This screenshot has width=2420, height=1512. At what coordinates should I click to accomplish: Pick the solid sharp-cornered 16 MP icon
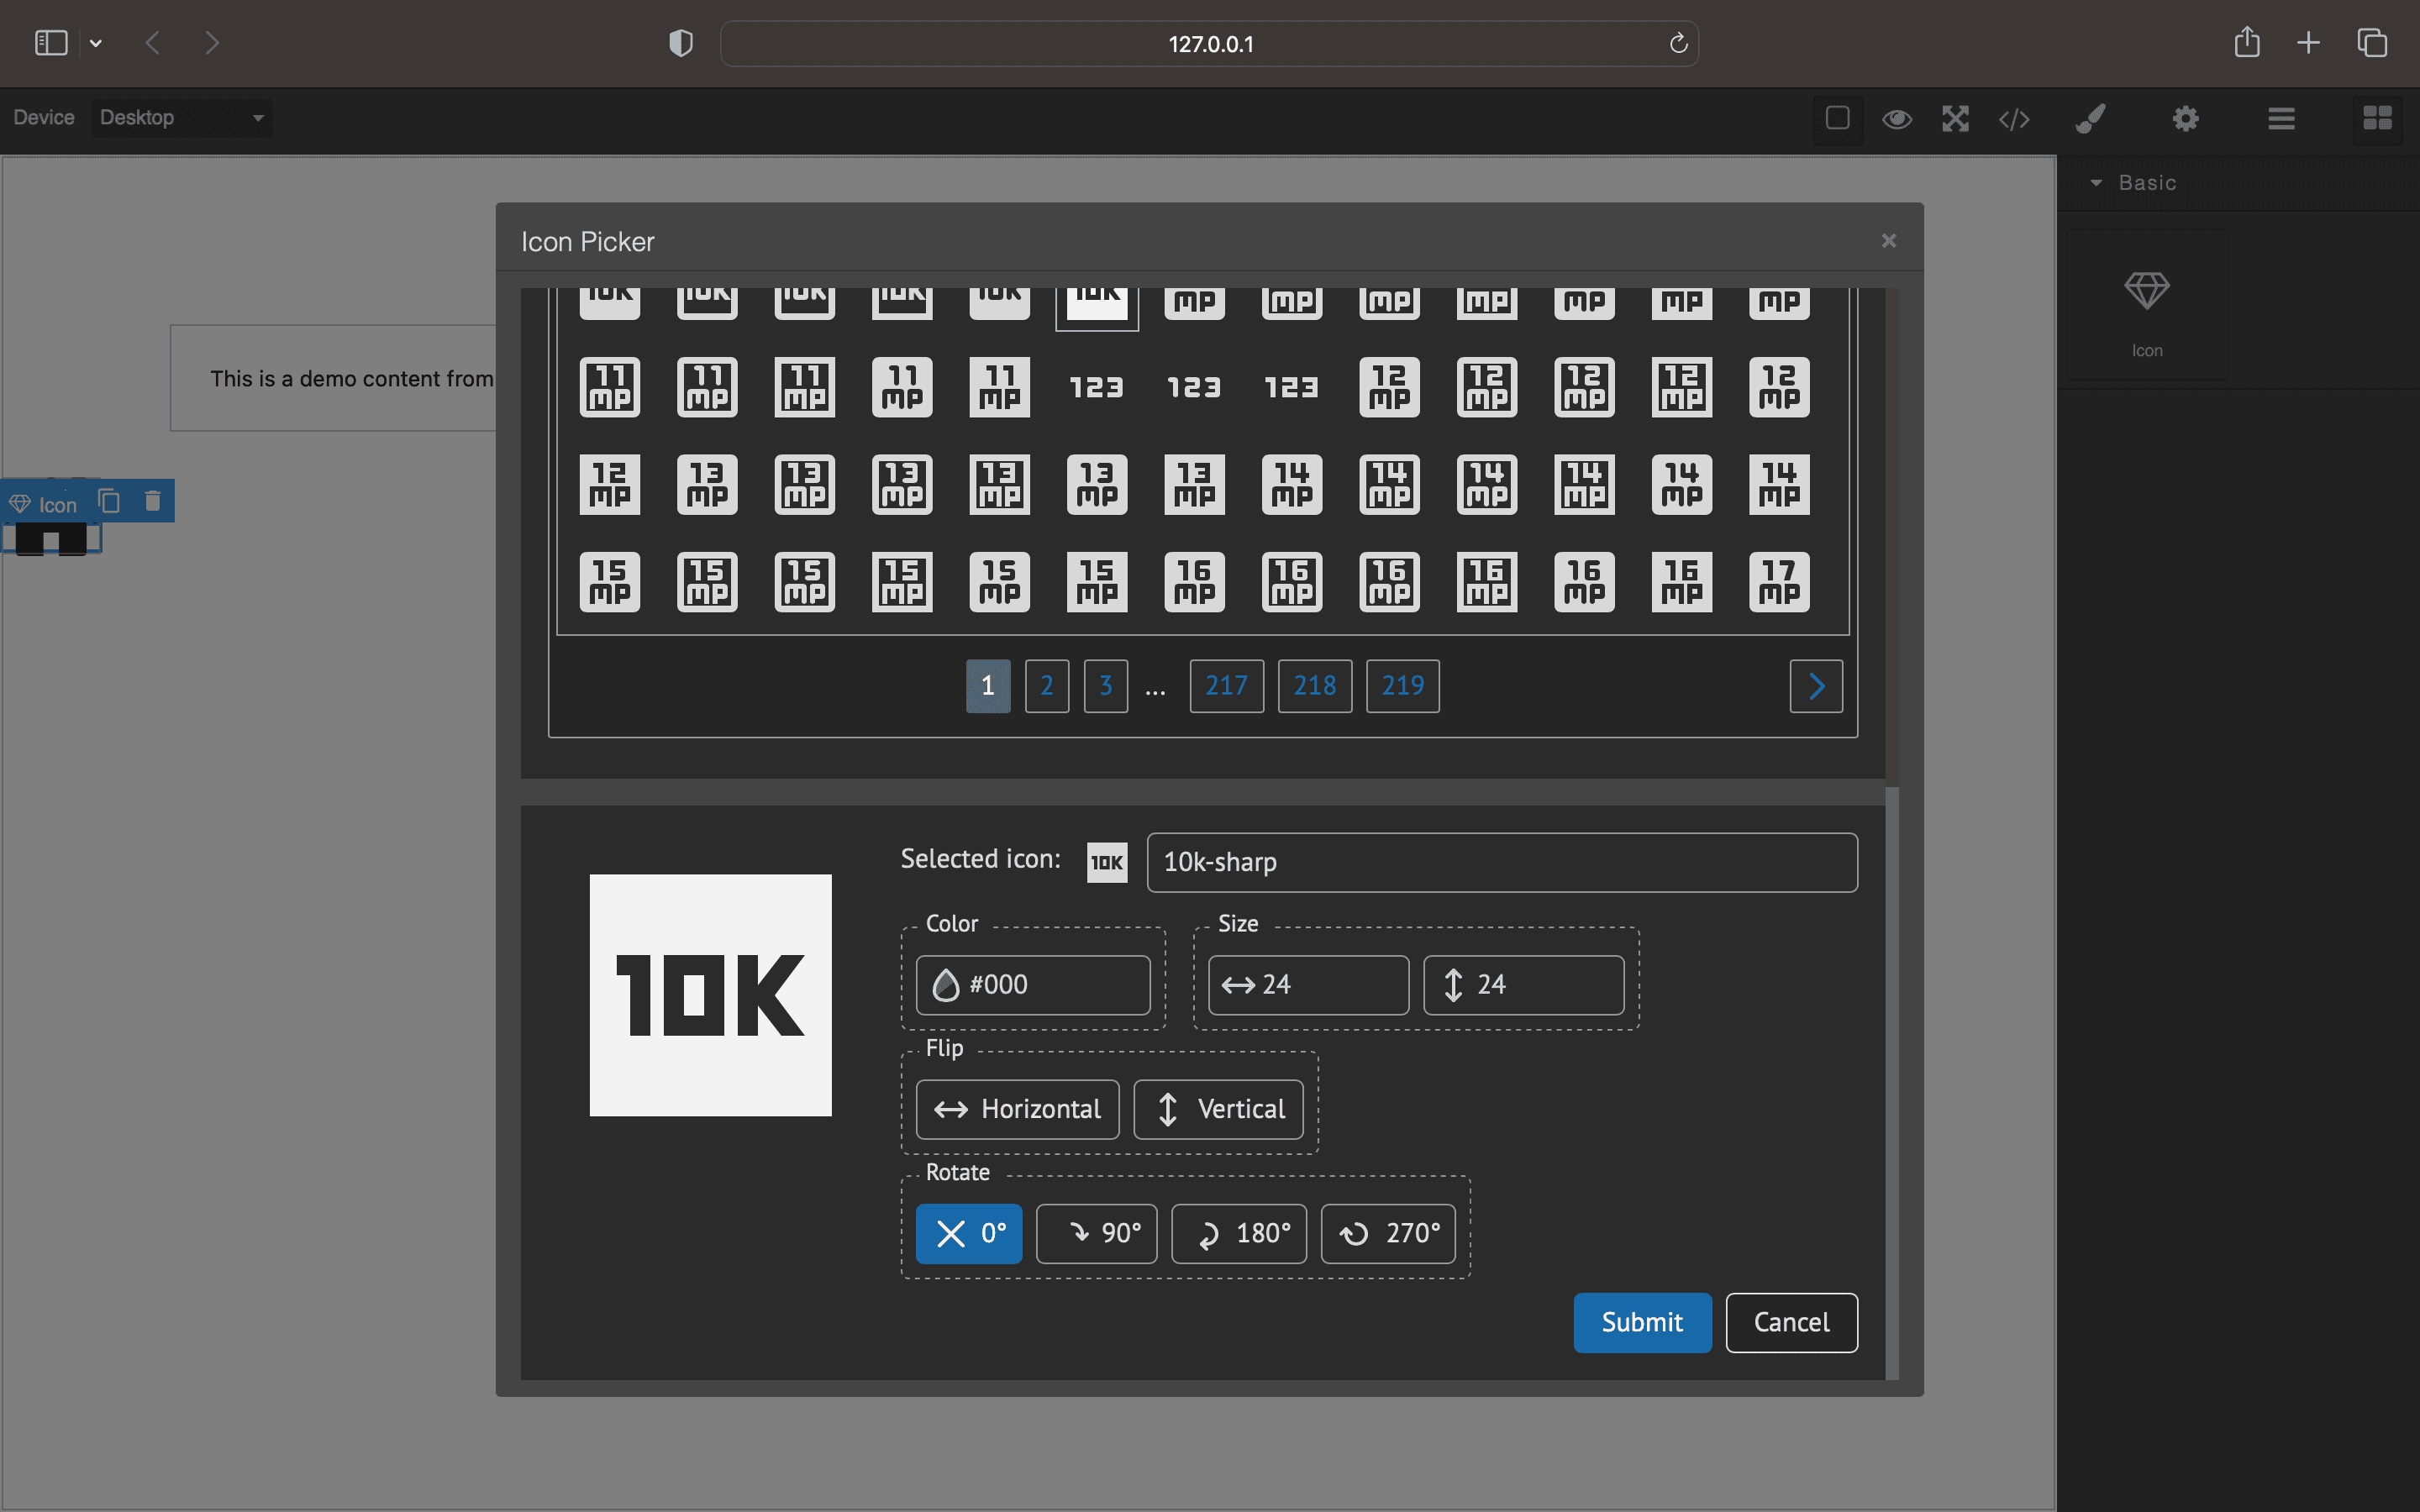coord(1682,582)
